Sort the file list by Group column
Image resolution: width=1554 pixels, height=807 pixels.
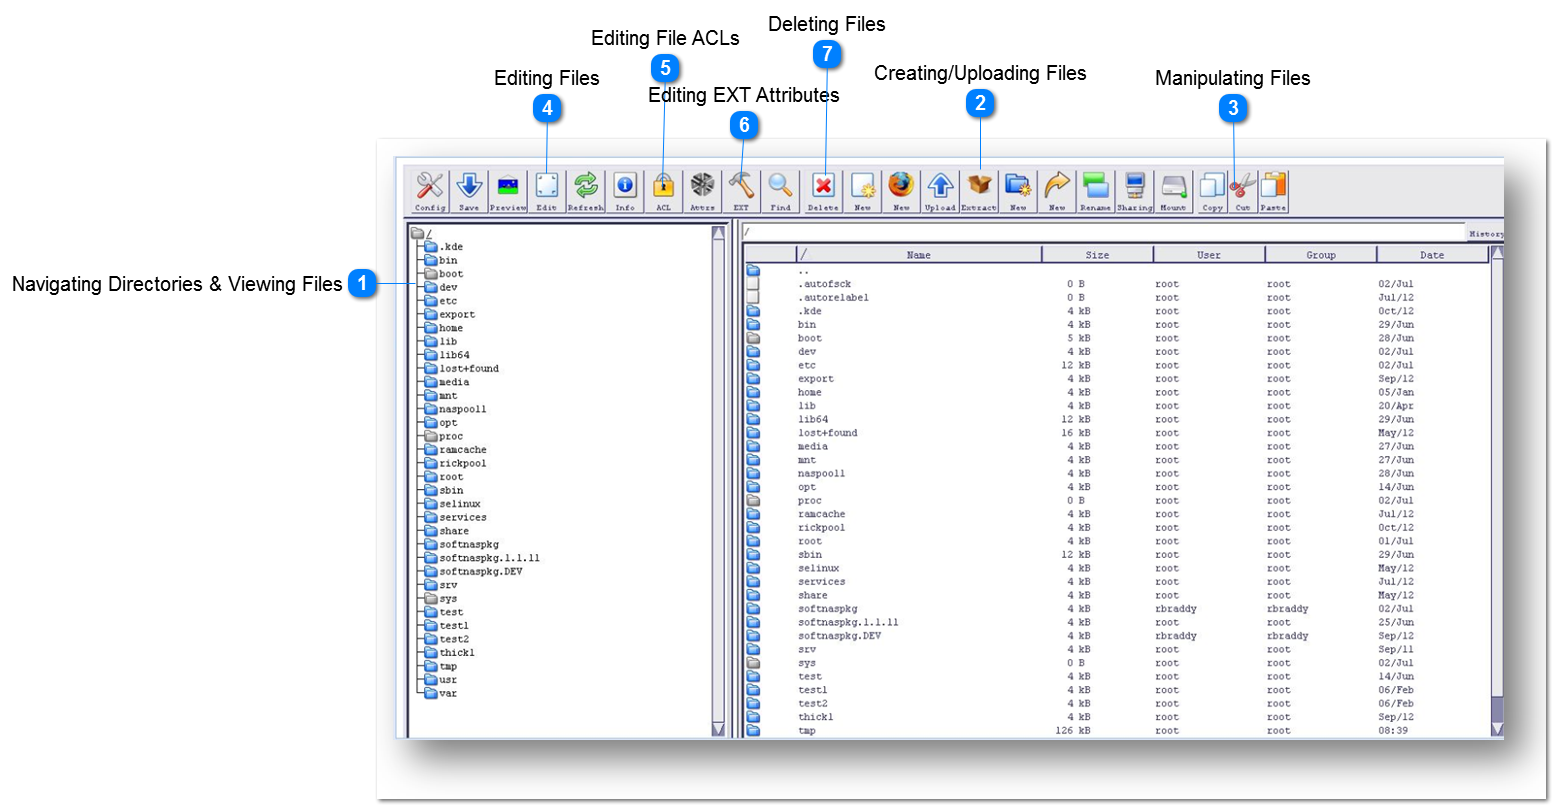1321,255
